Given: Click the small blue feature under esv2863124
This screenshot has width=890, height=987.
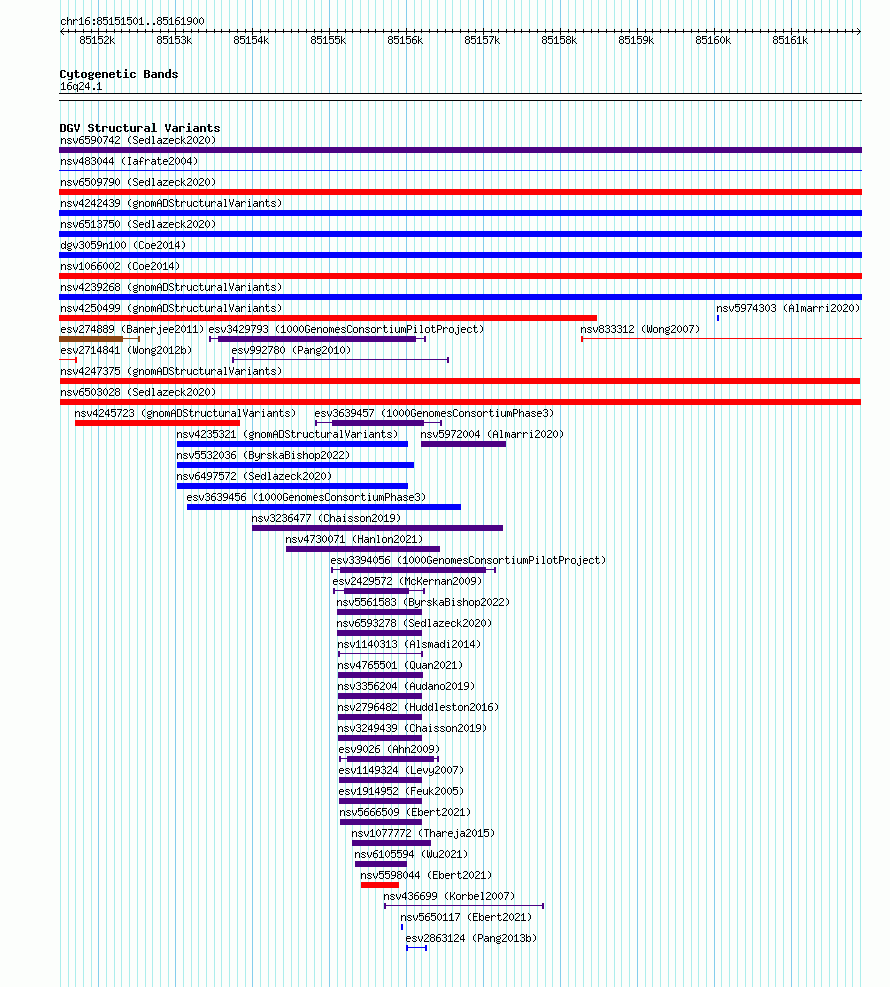Looking at the screenshot, I should click(417, 948).
